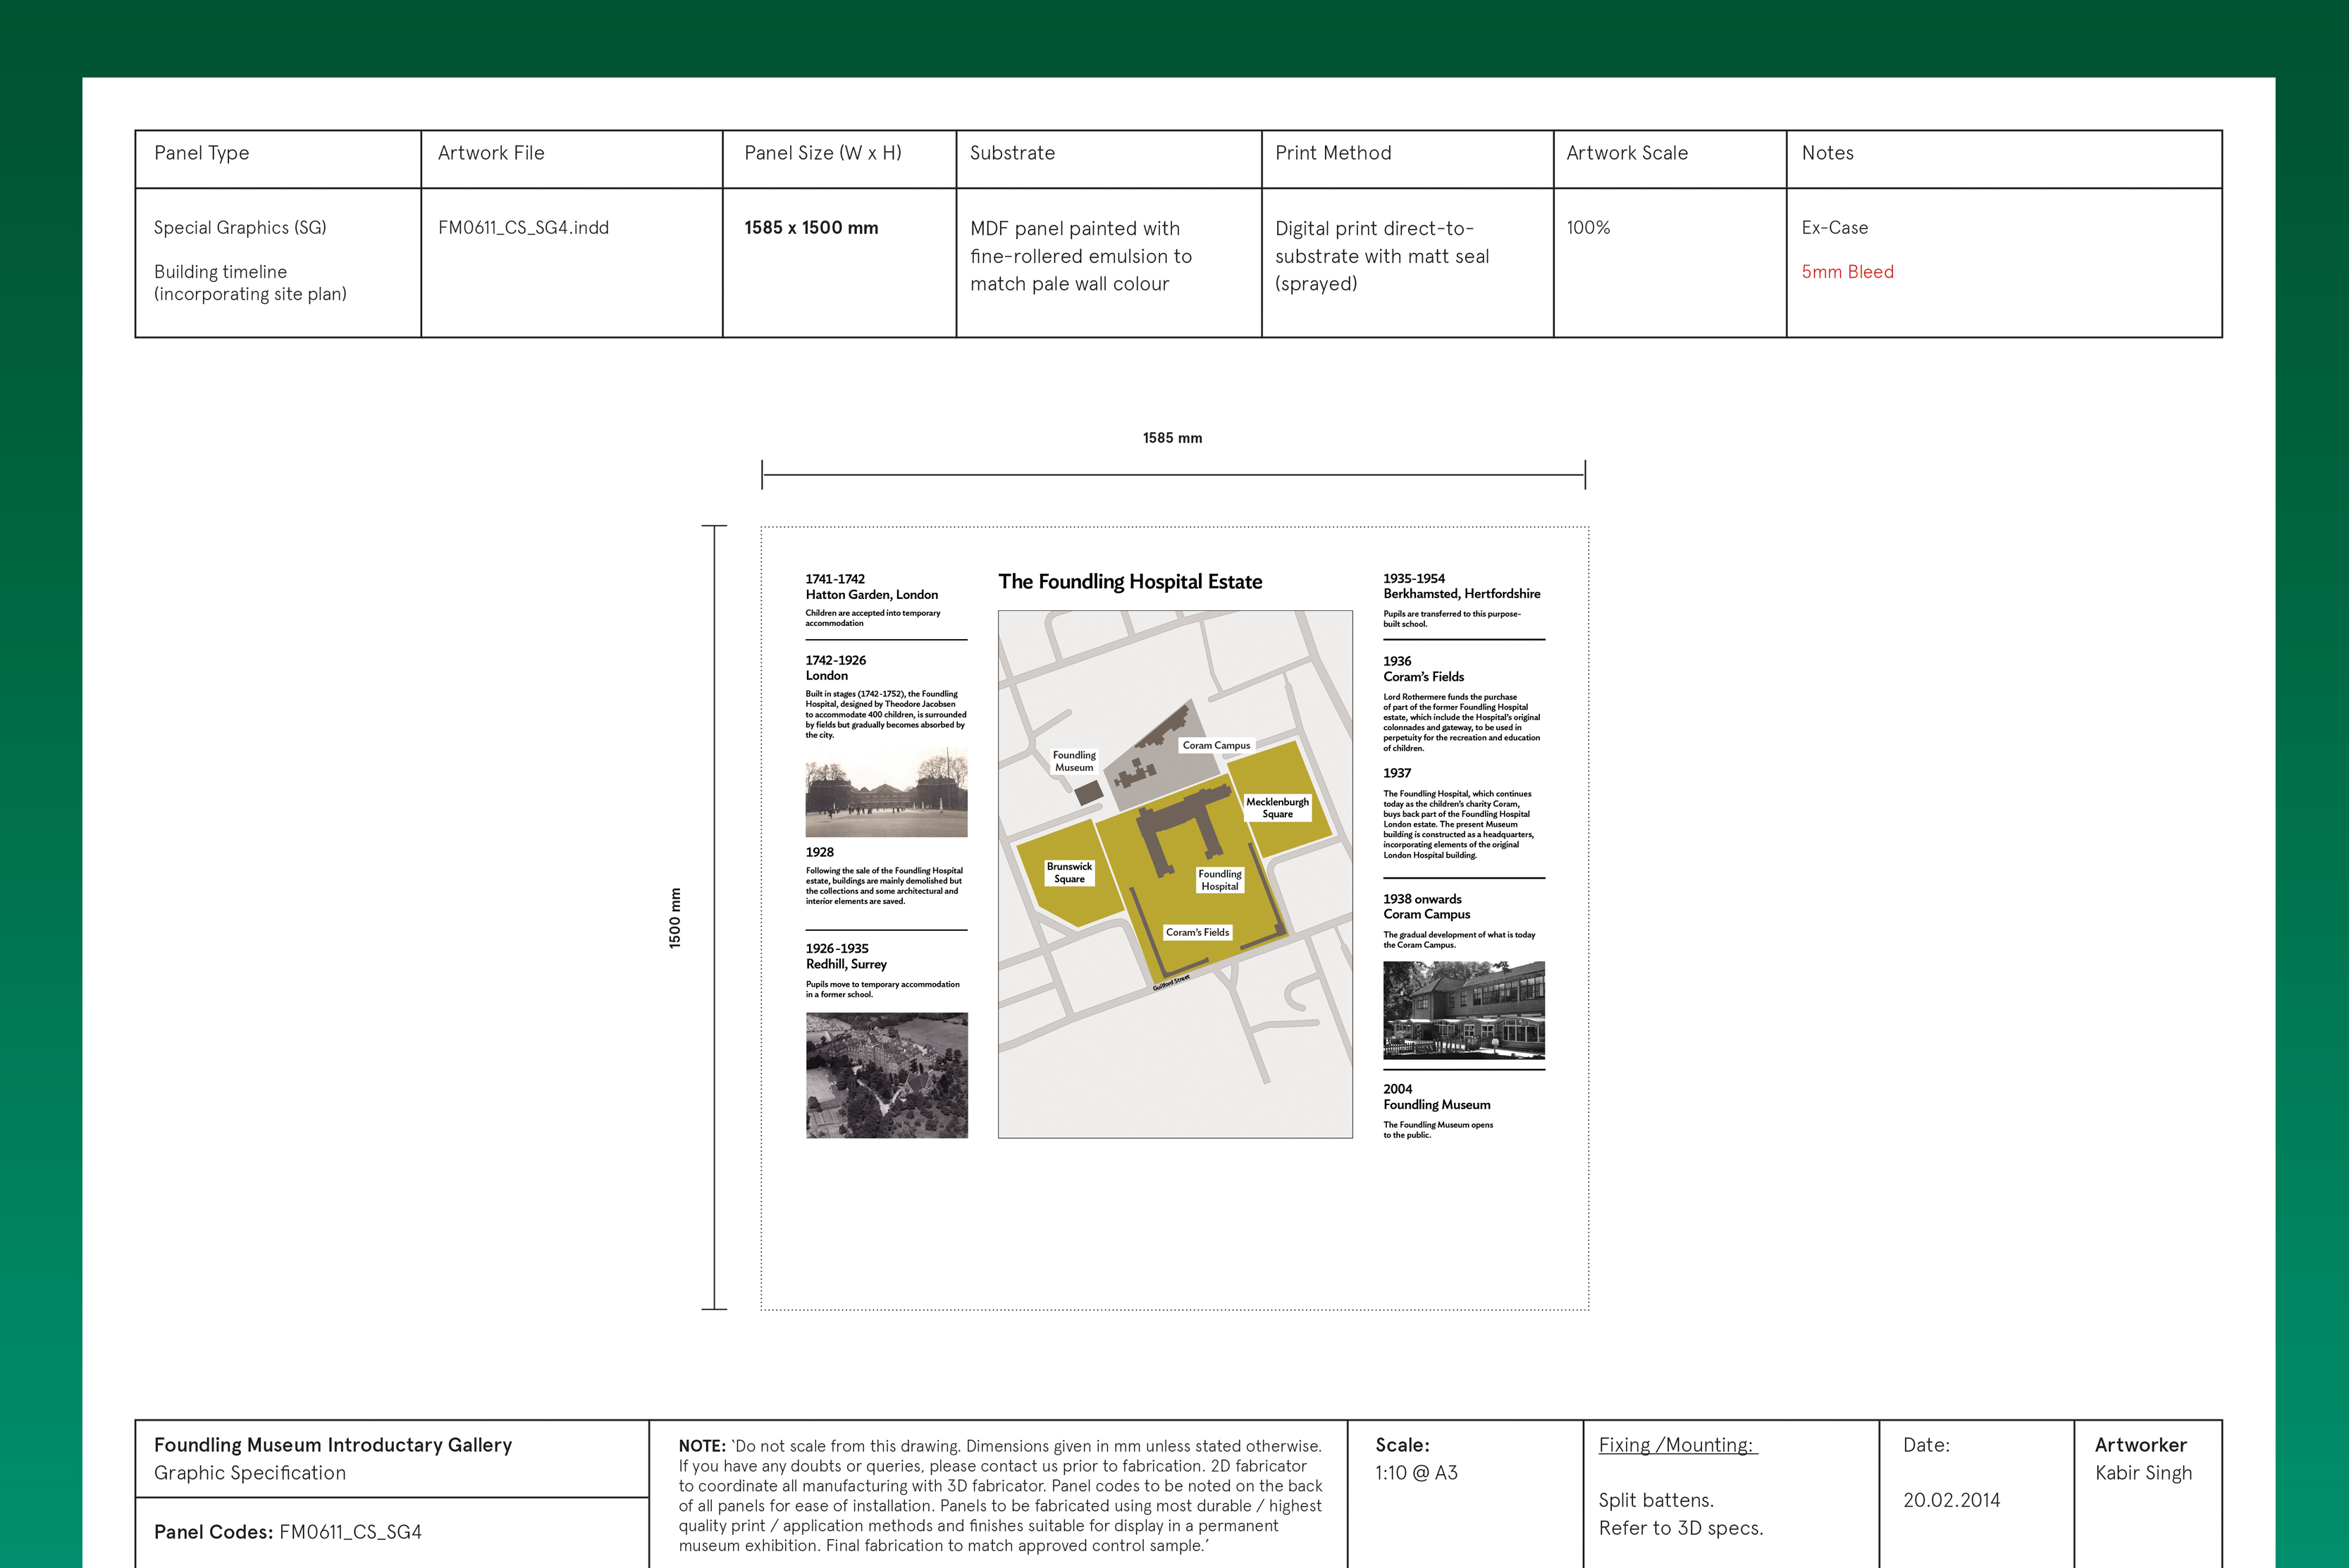2349x1568 pixels.
Task: Click the Mecklenburgh Square map label
Action: (x=1277, y=808)
